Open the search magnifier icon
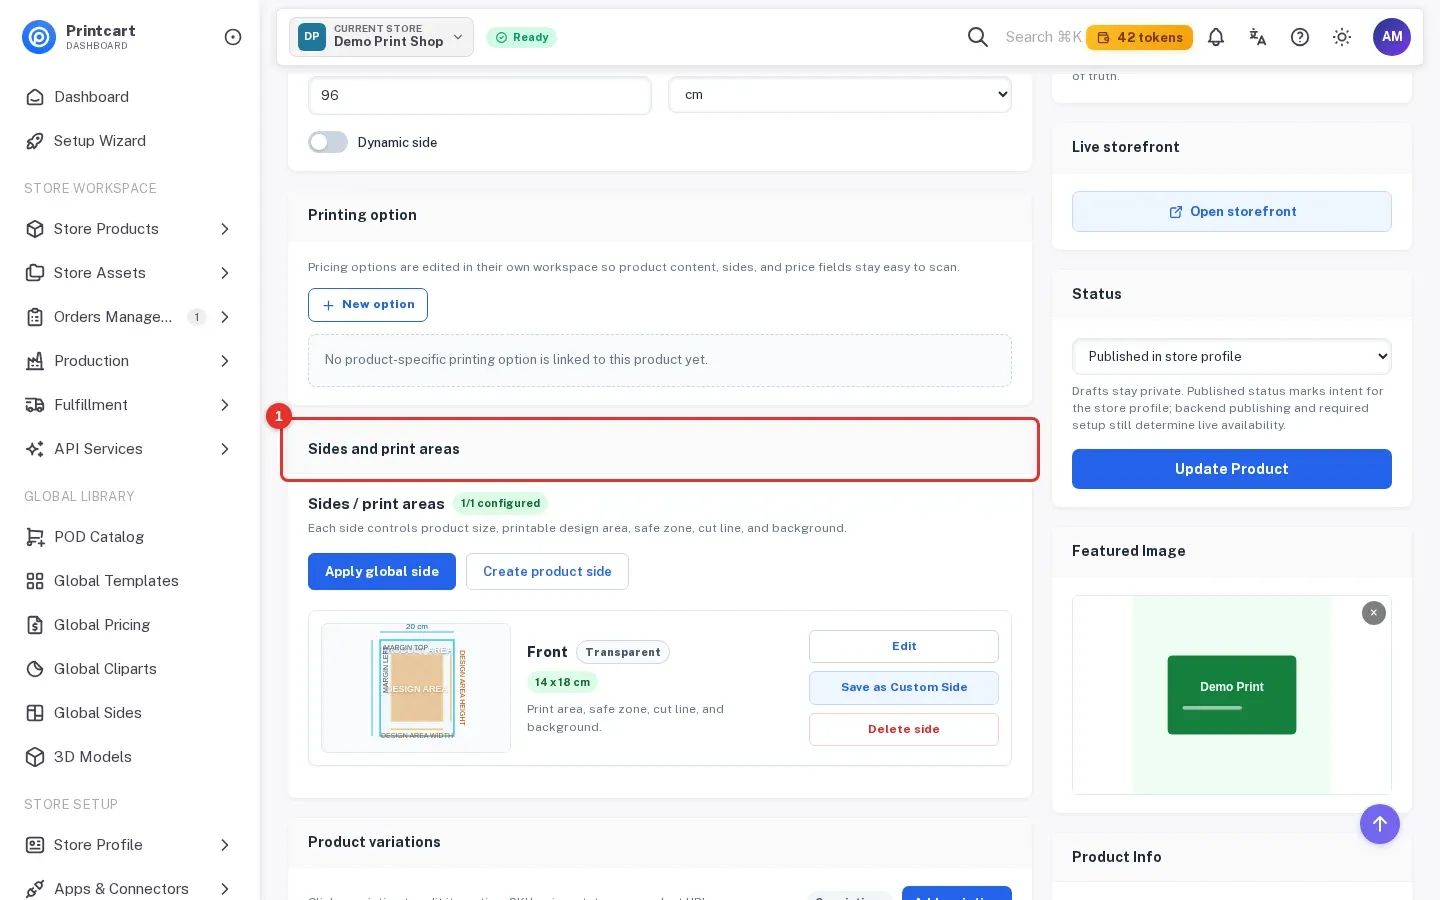The height and width of the screenshot is (900, 1440). pos(978,37)
